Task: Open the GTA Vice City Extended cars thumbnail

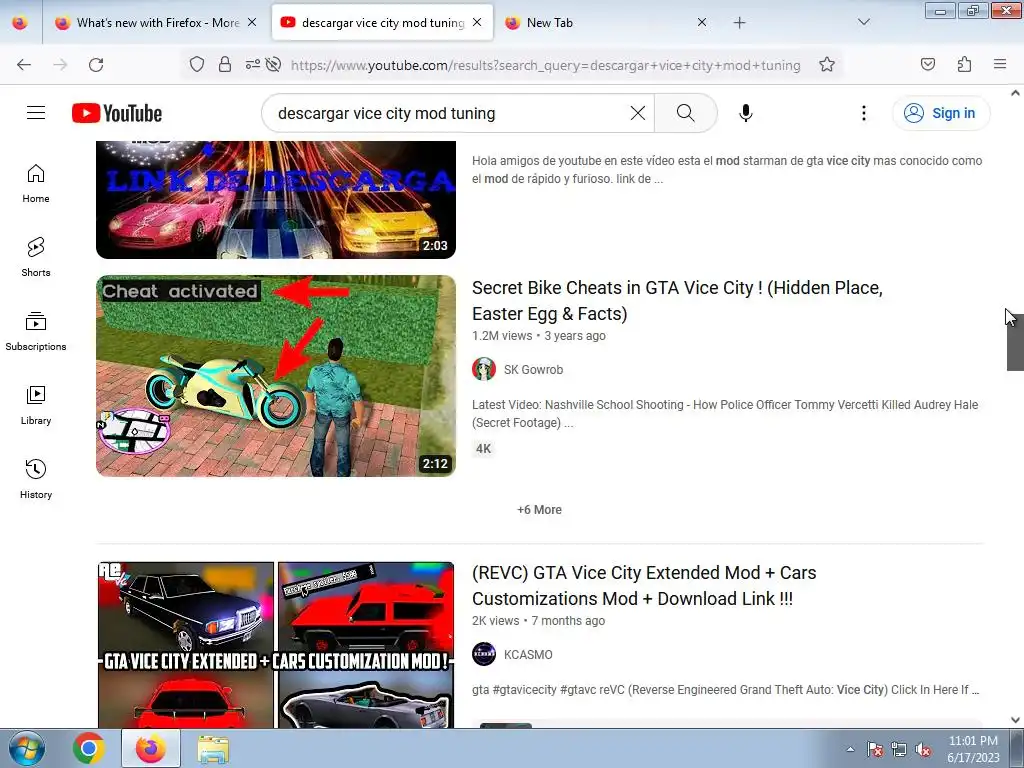Action: [276, 645]
